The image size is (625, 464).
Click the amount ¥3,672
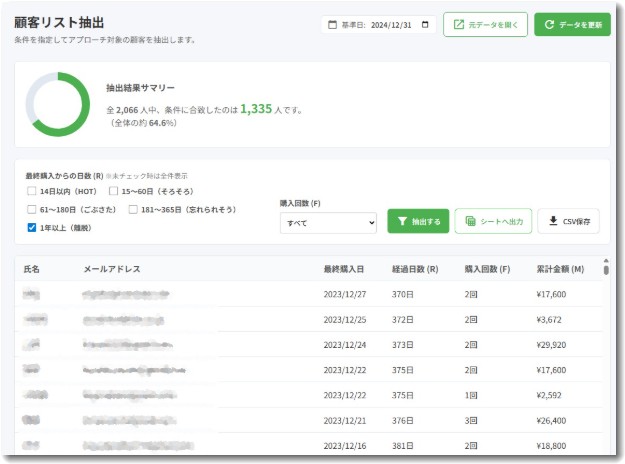point(549,320)
